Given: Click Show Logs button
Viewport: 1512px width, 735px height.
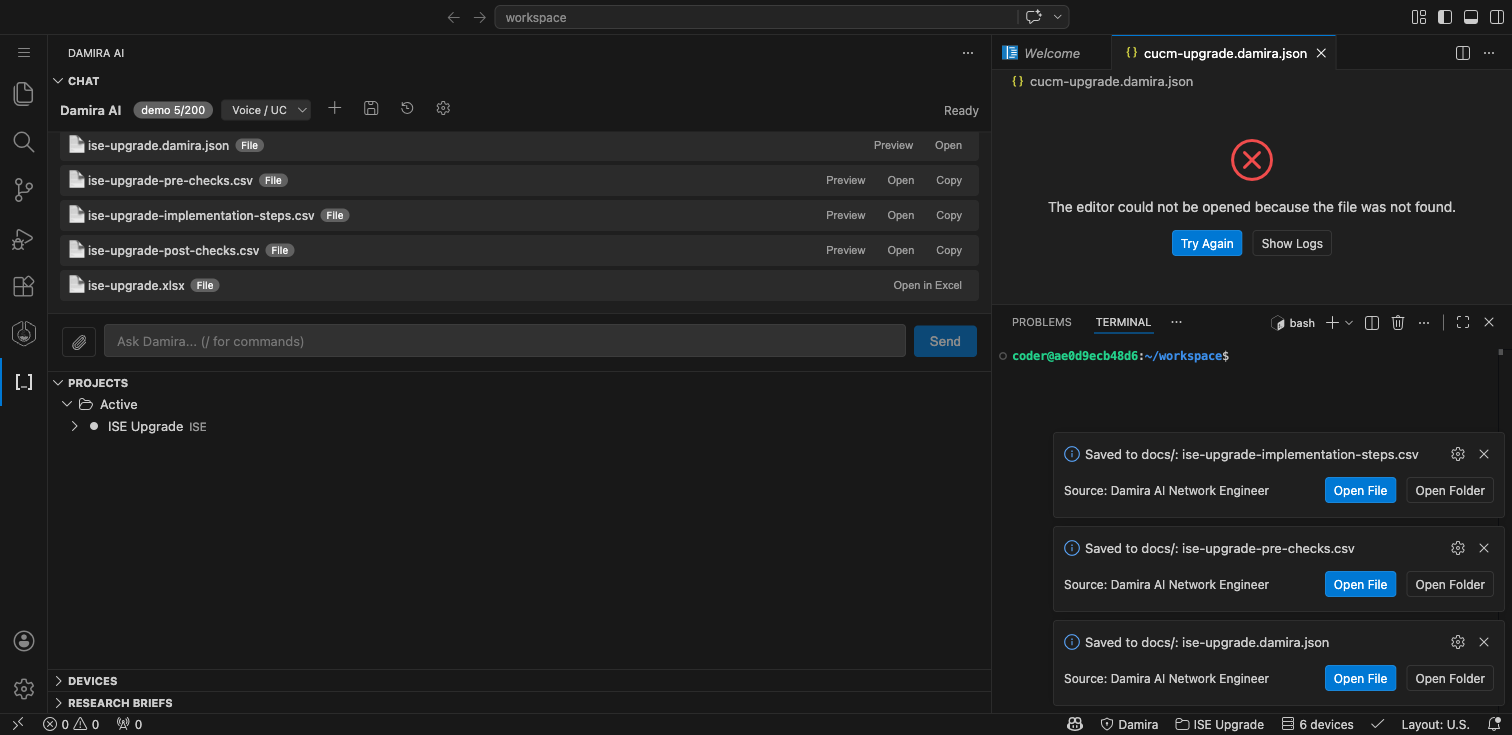Looking at the screenshot, I should pyautogui.click(x=1292, y=243).
